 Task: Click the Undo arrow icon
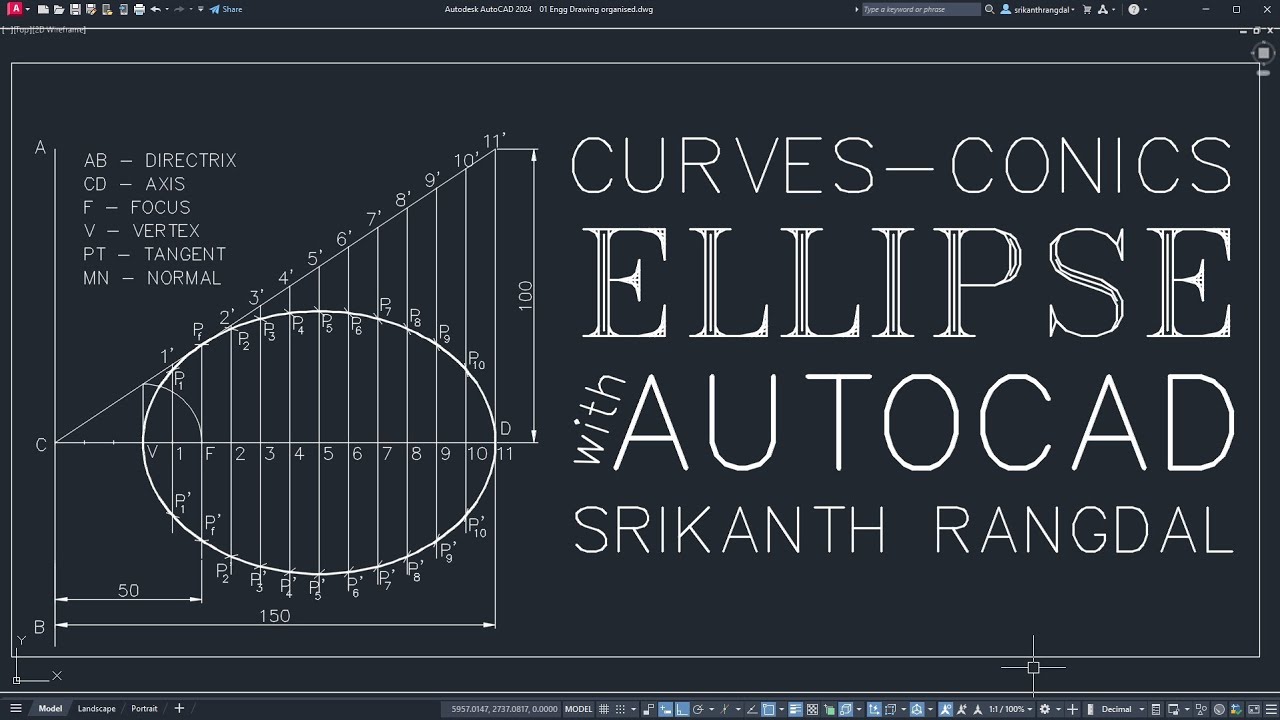(155, 9)
